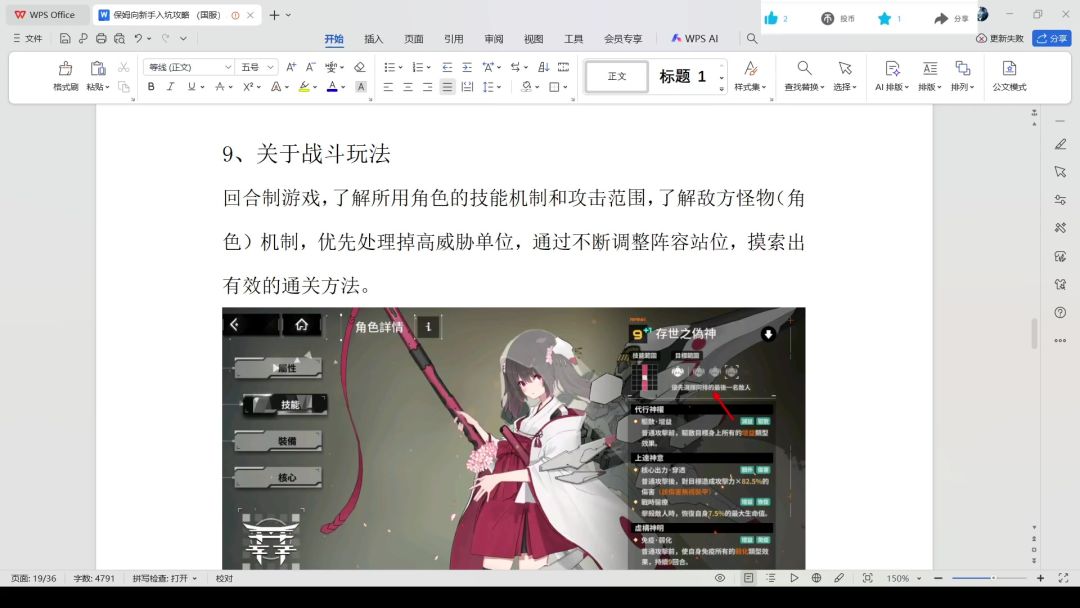Viewport: 1080px width, 608px height.
Task: Apply the 标题 1 heading style
Action: pyautogui.click(x=683, y=76)
